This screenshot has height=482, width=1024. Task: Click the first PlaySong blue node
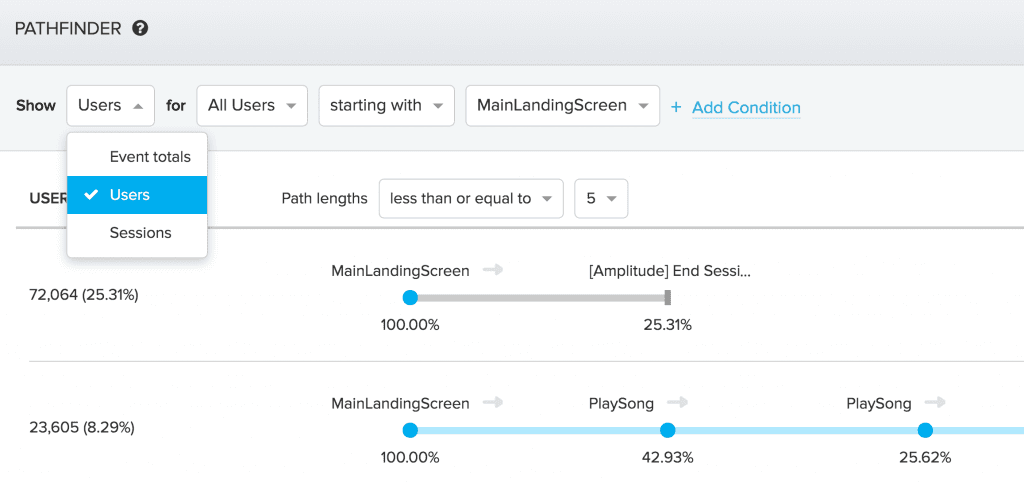point(667,430)
